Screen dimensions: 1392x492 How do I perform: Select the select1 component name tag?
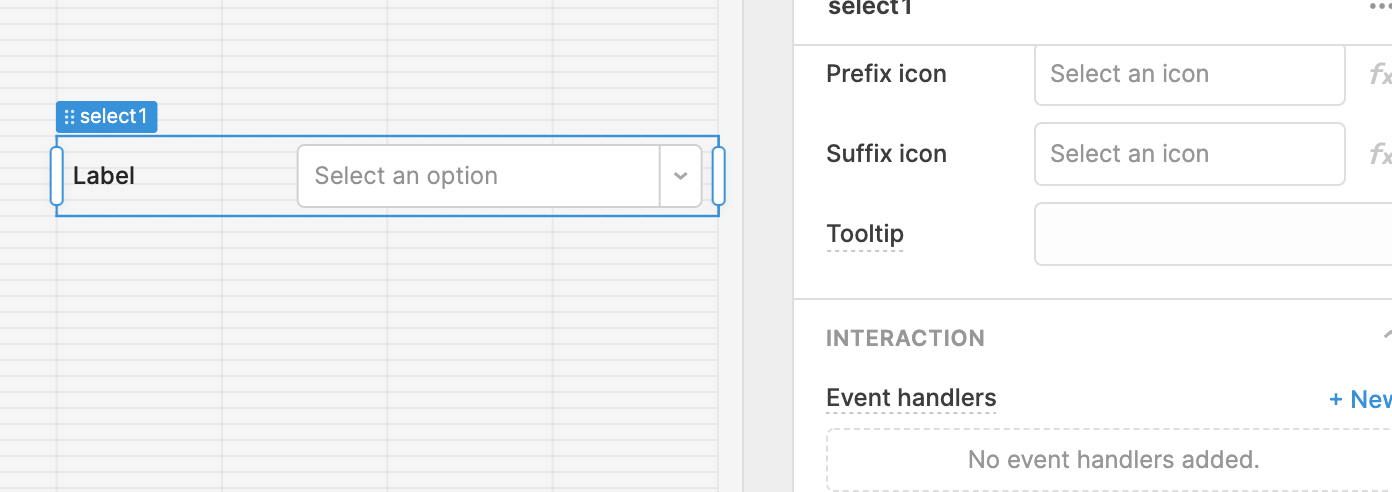113,117
